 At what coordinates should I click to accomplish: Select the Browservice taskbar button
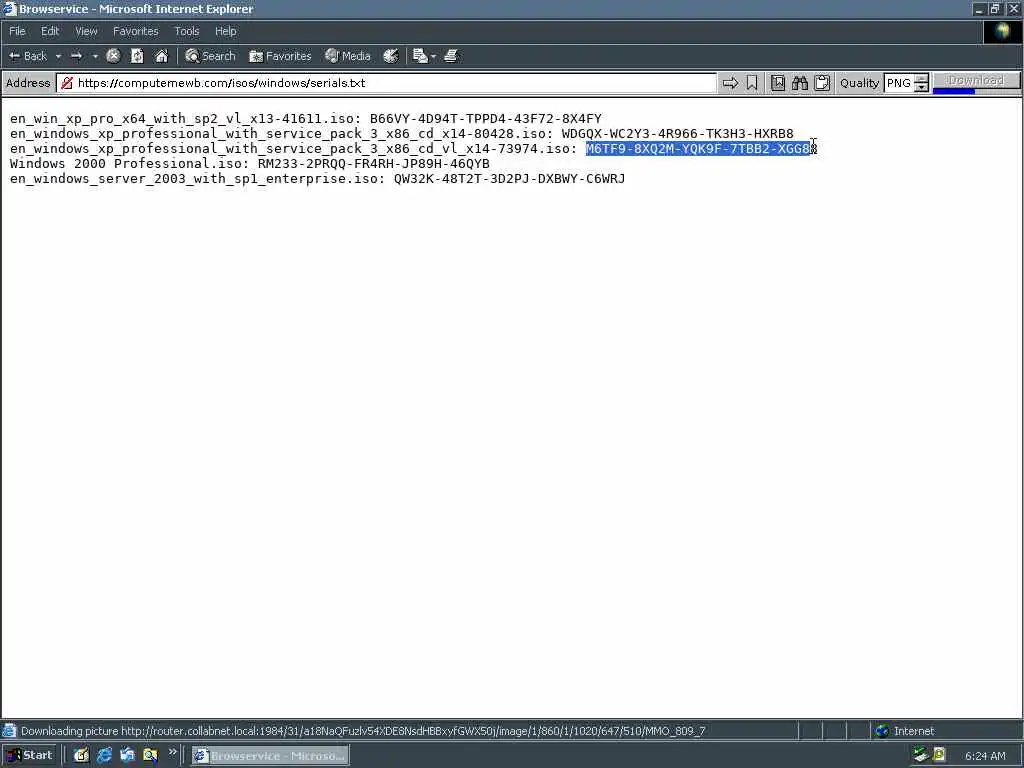(x=270, y=756)
